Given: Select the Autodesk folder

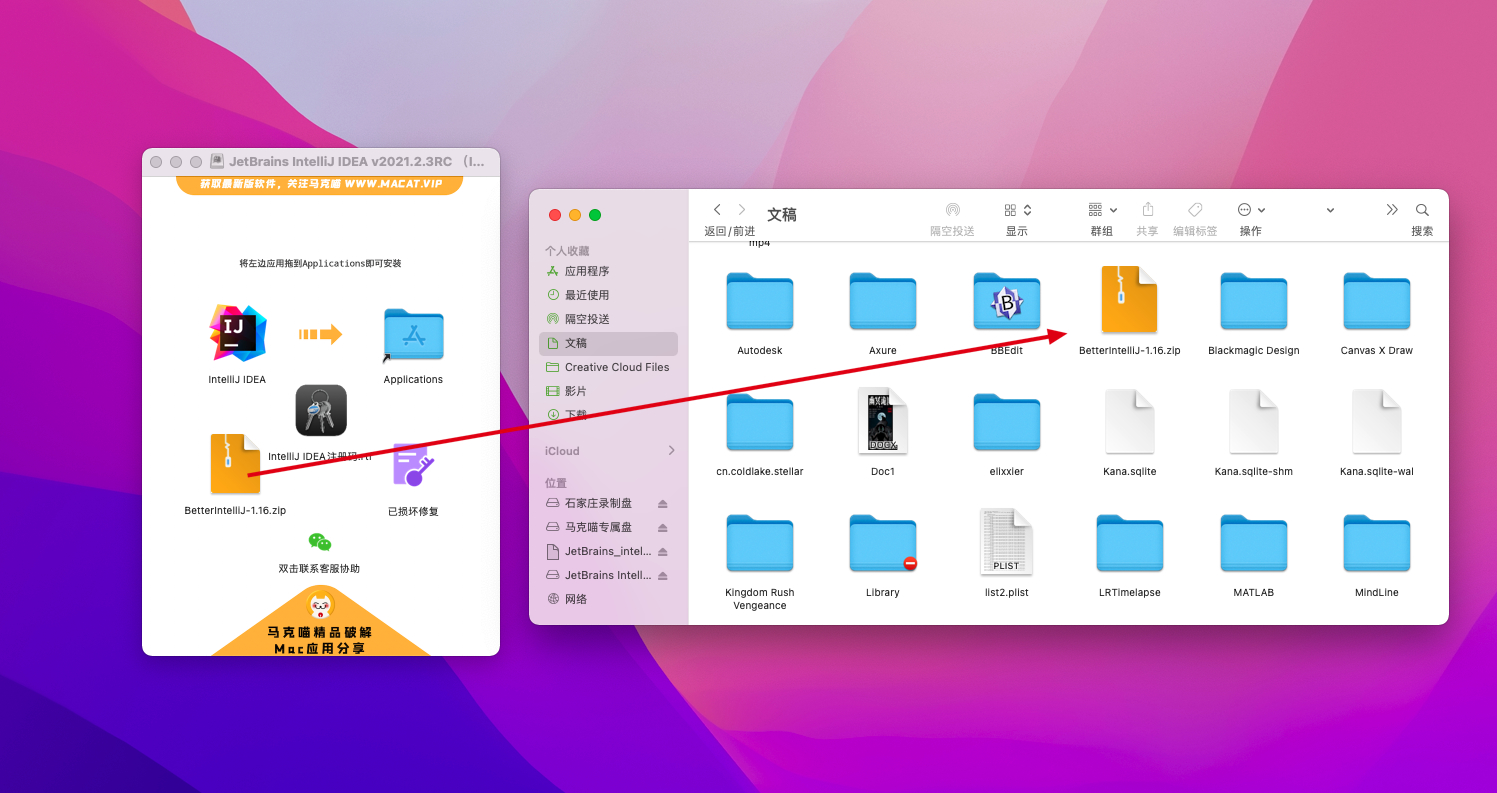Looking at the screenshot, I should [x=760, y=301].
